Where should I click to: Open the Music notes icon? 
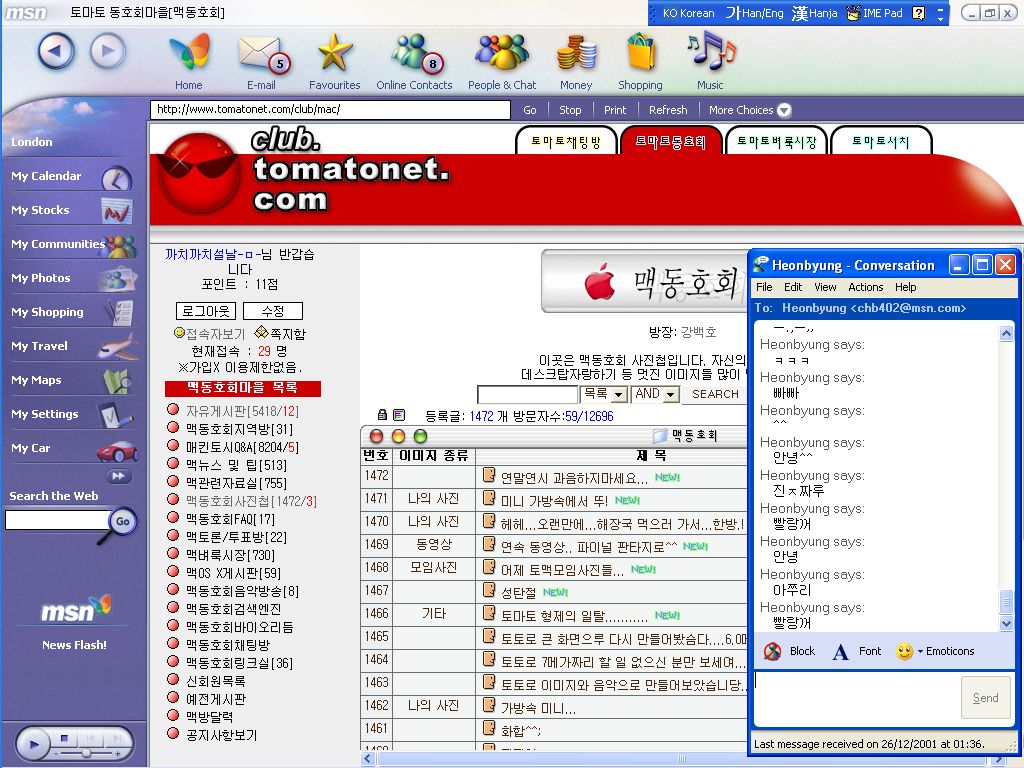tap(710, 50)
